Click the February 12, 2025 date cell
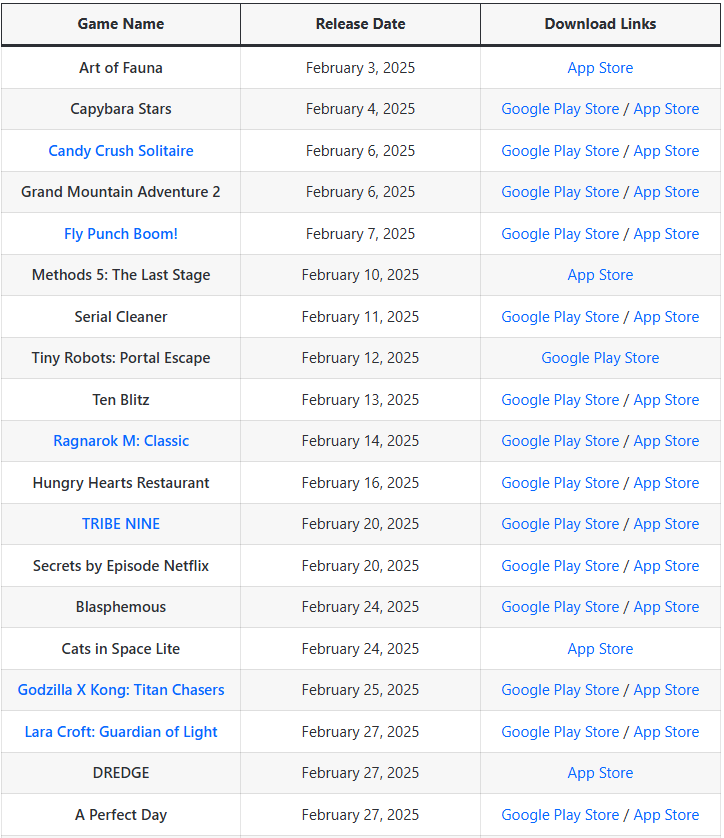This screenshot has height=838, width=724. click(360, 358)
